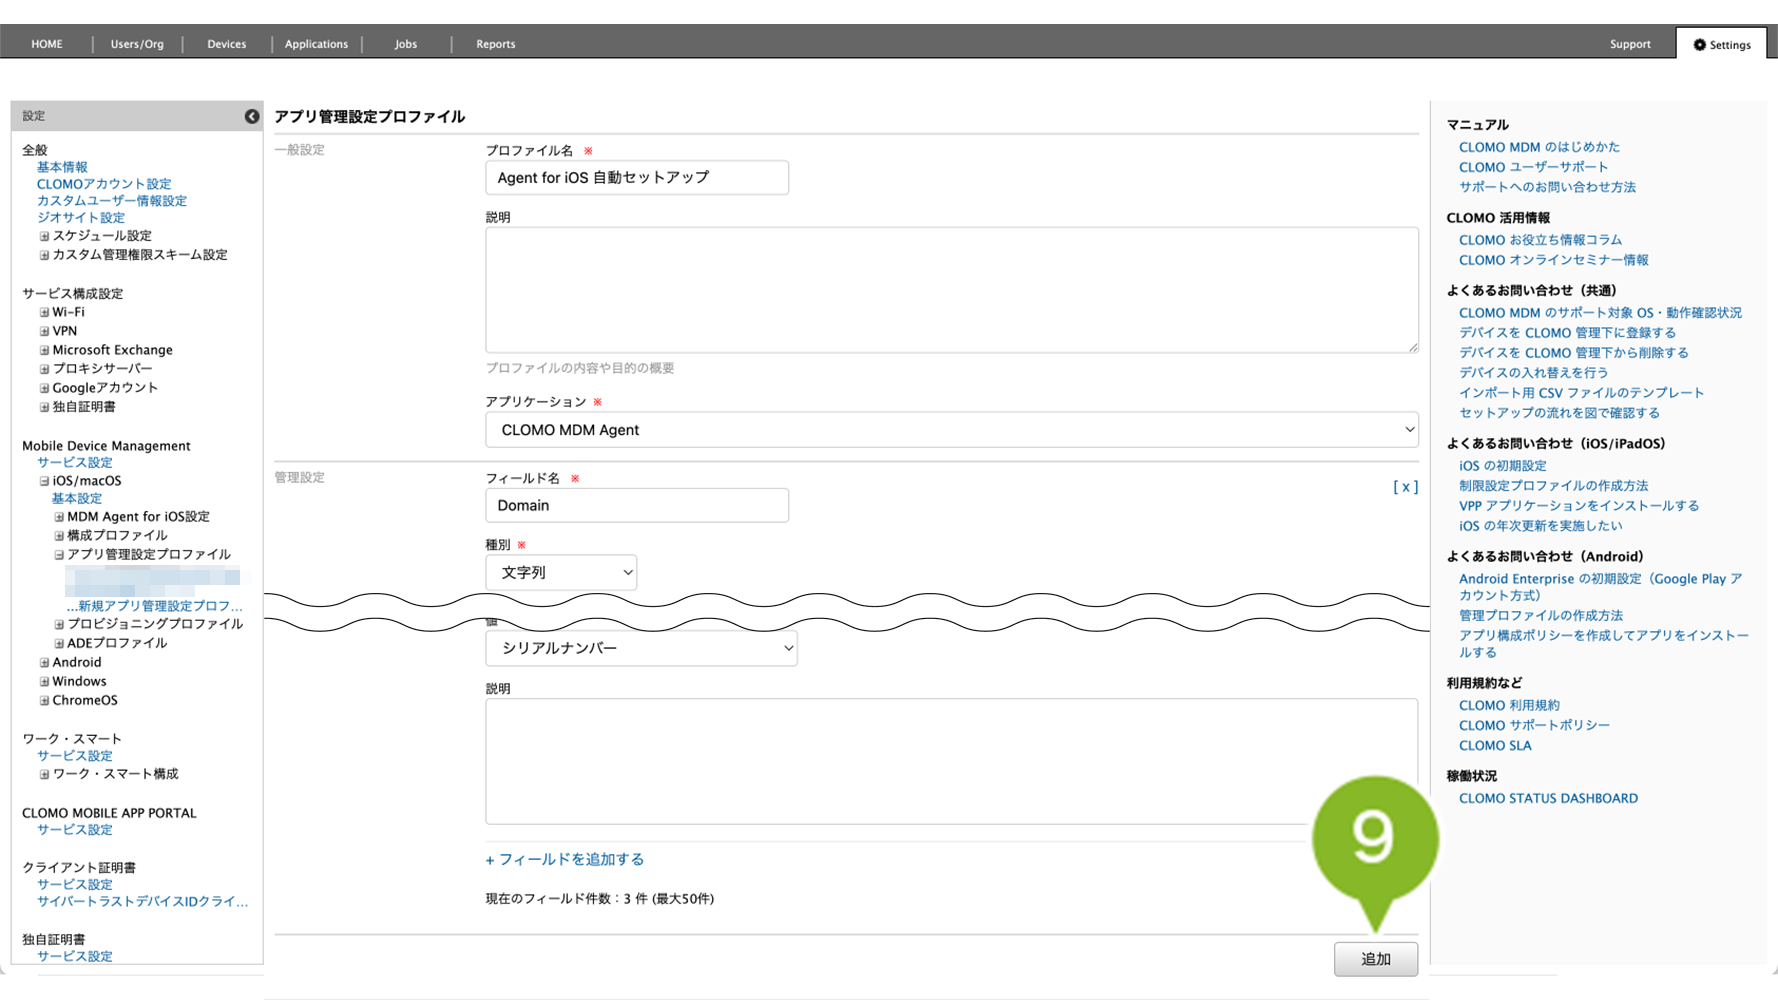Open 基本情報 in the sidebar

[62, 167]
